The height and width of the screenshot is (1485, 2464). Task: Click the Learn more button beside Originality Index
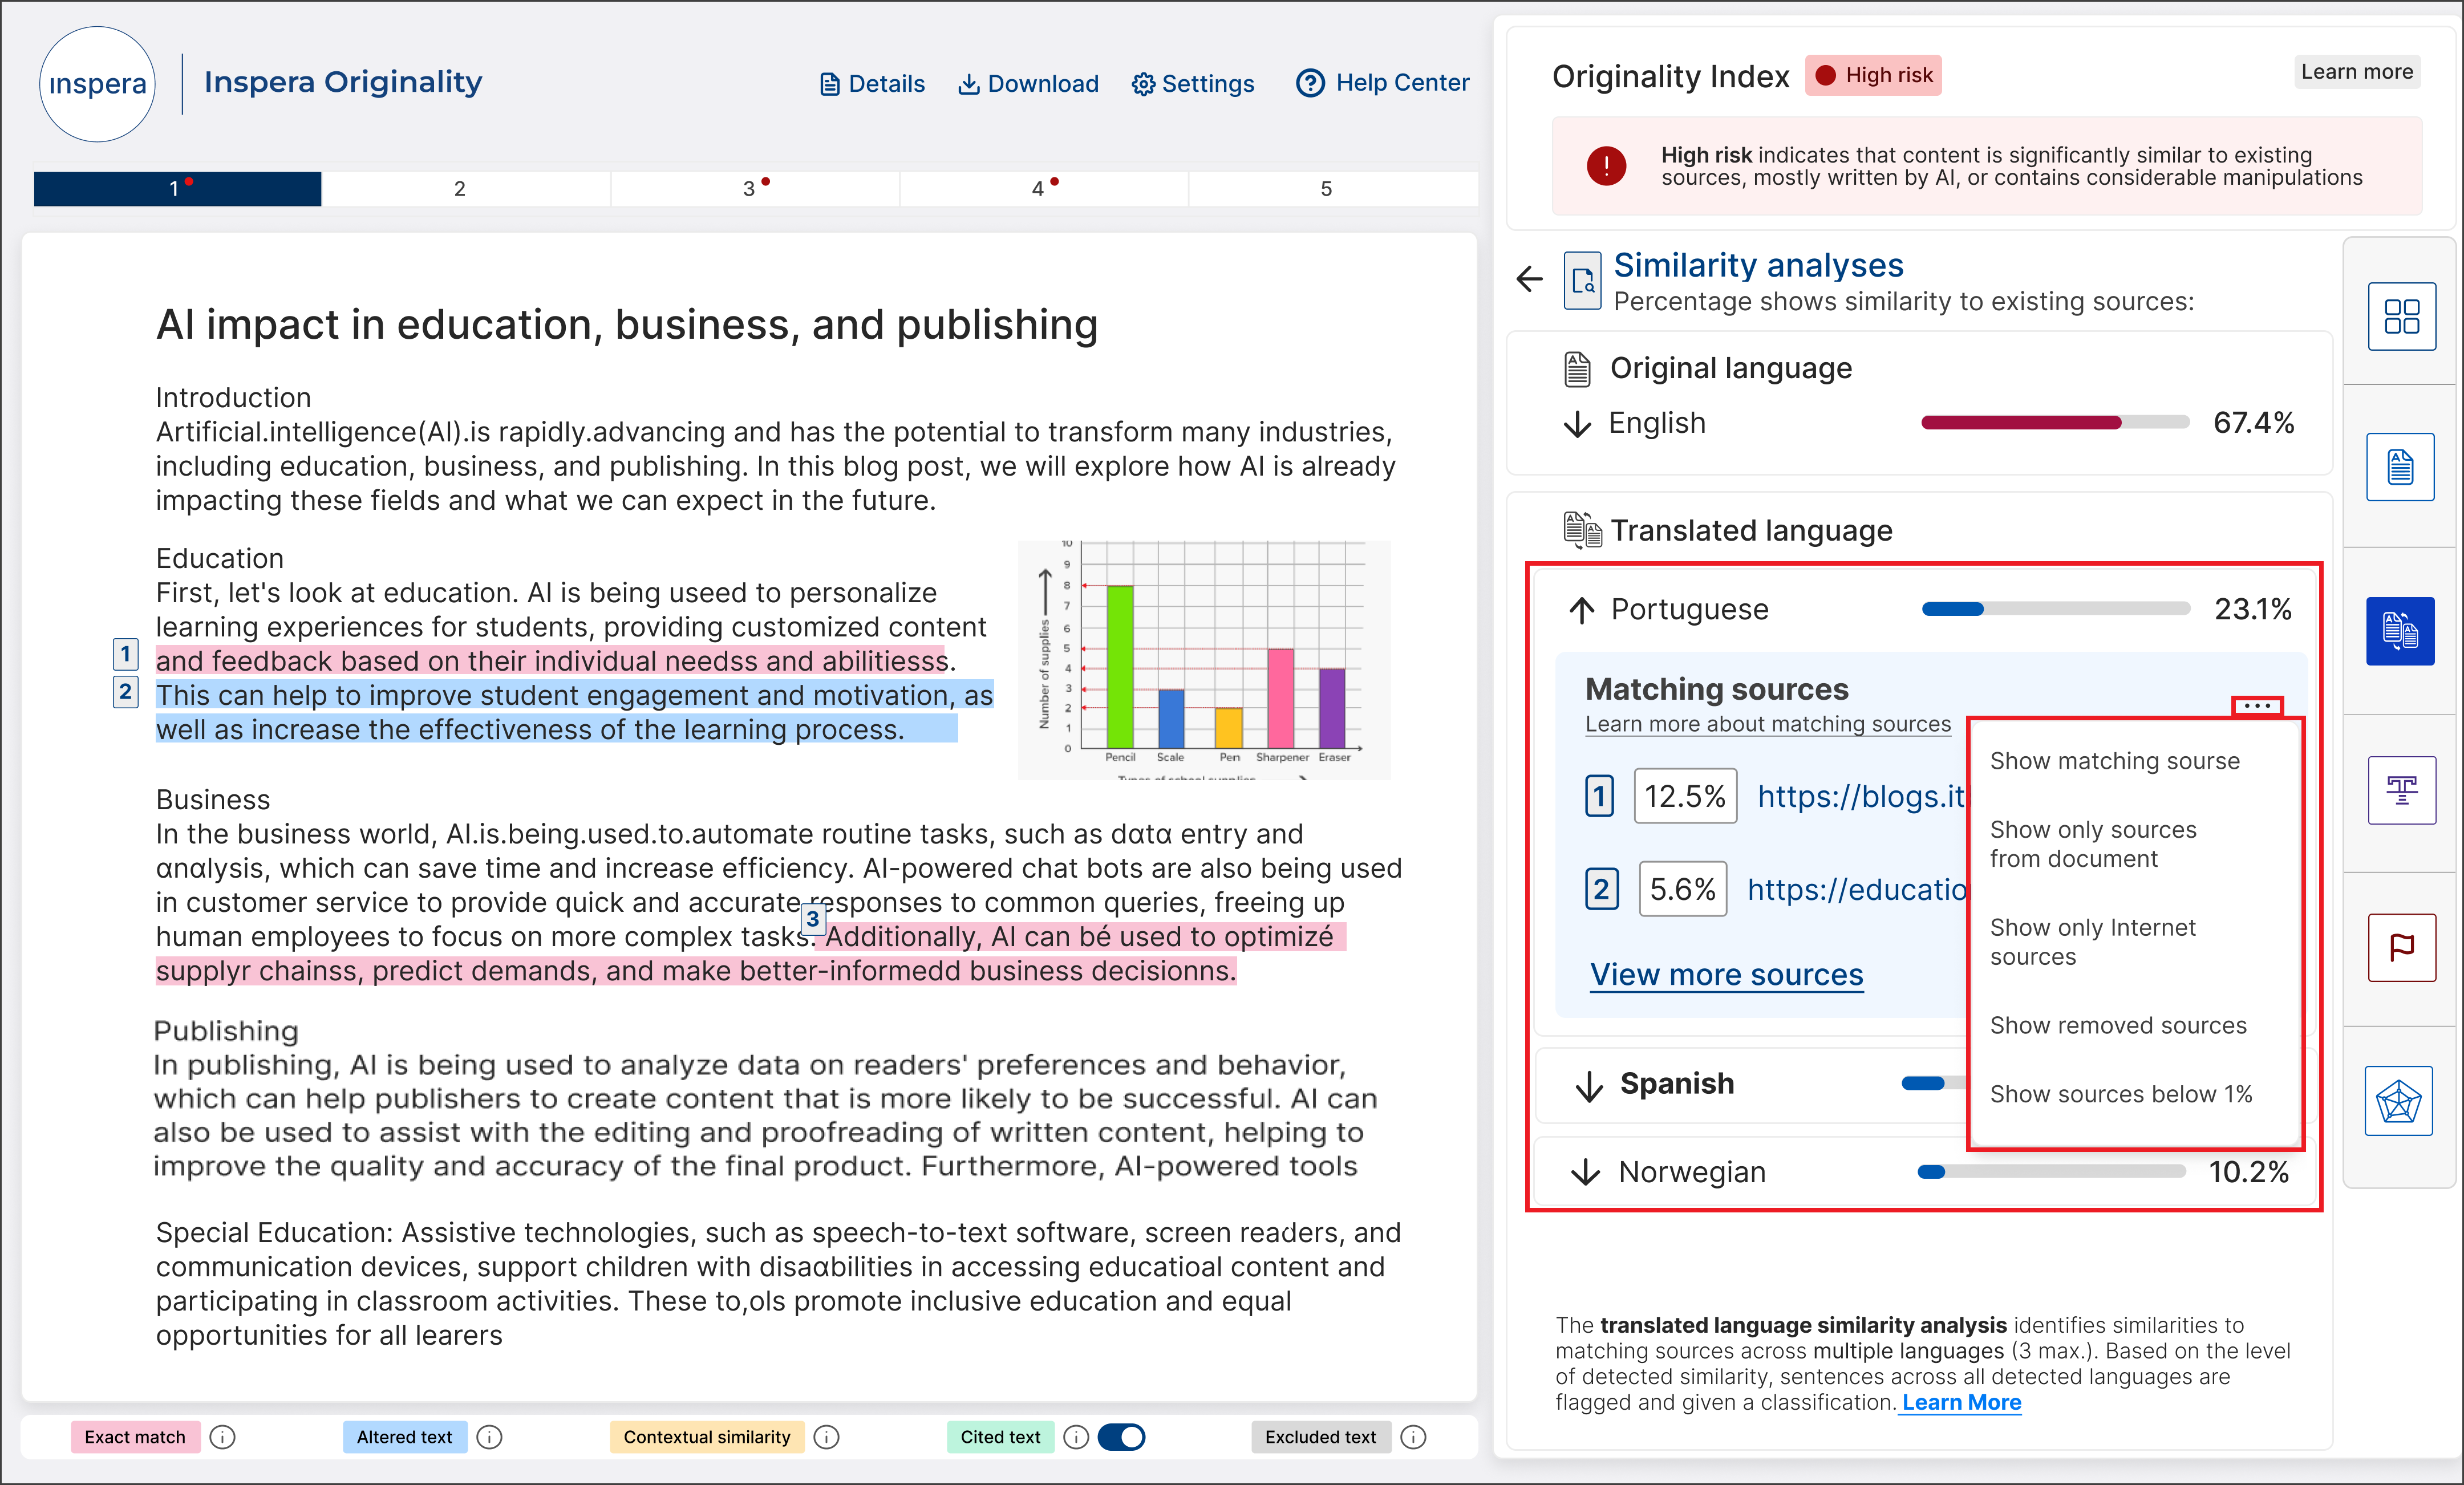pos(2357,71)
